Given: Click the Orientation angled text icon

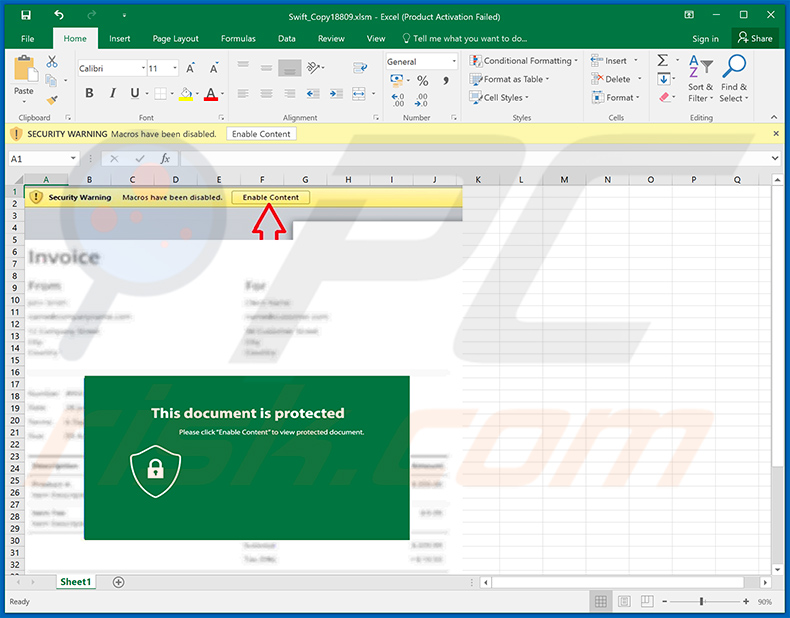Looking at the screenshot, I should coord(313,67).
